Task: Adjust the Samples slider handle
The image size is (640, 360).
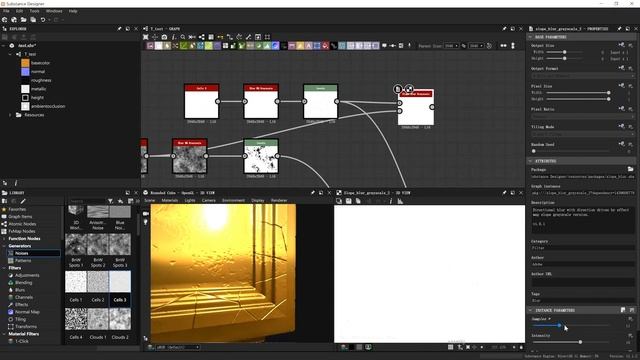Action: 560,325
